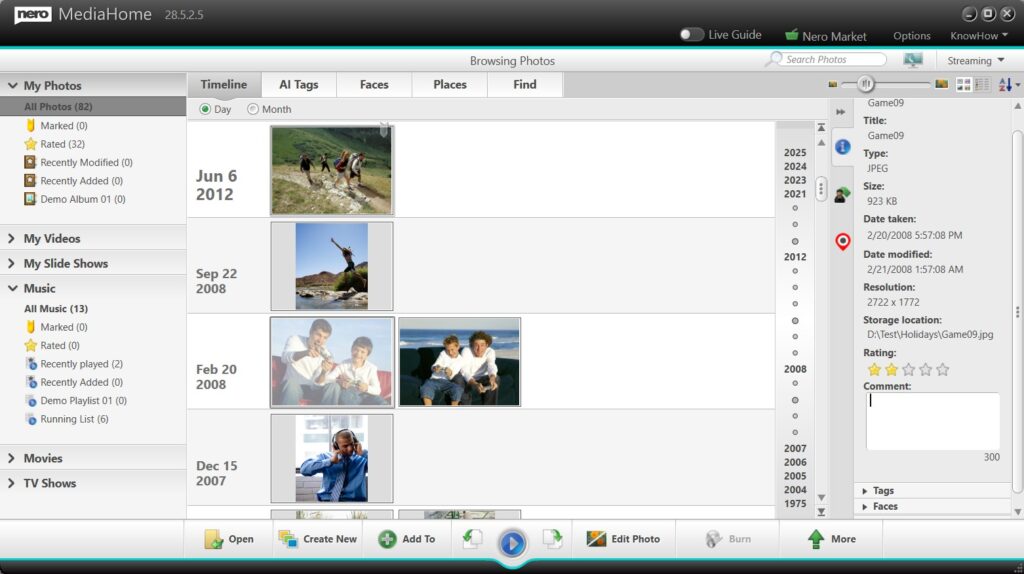Open the Options menu
1024x574 pixels.
912,36
